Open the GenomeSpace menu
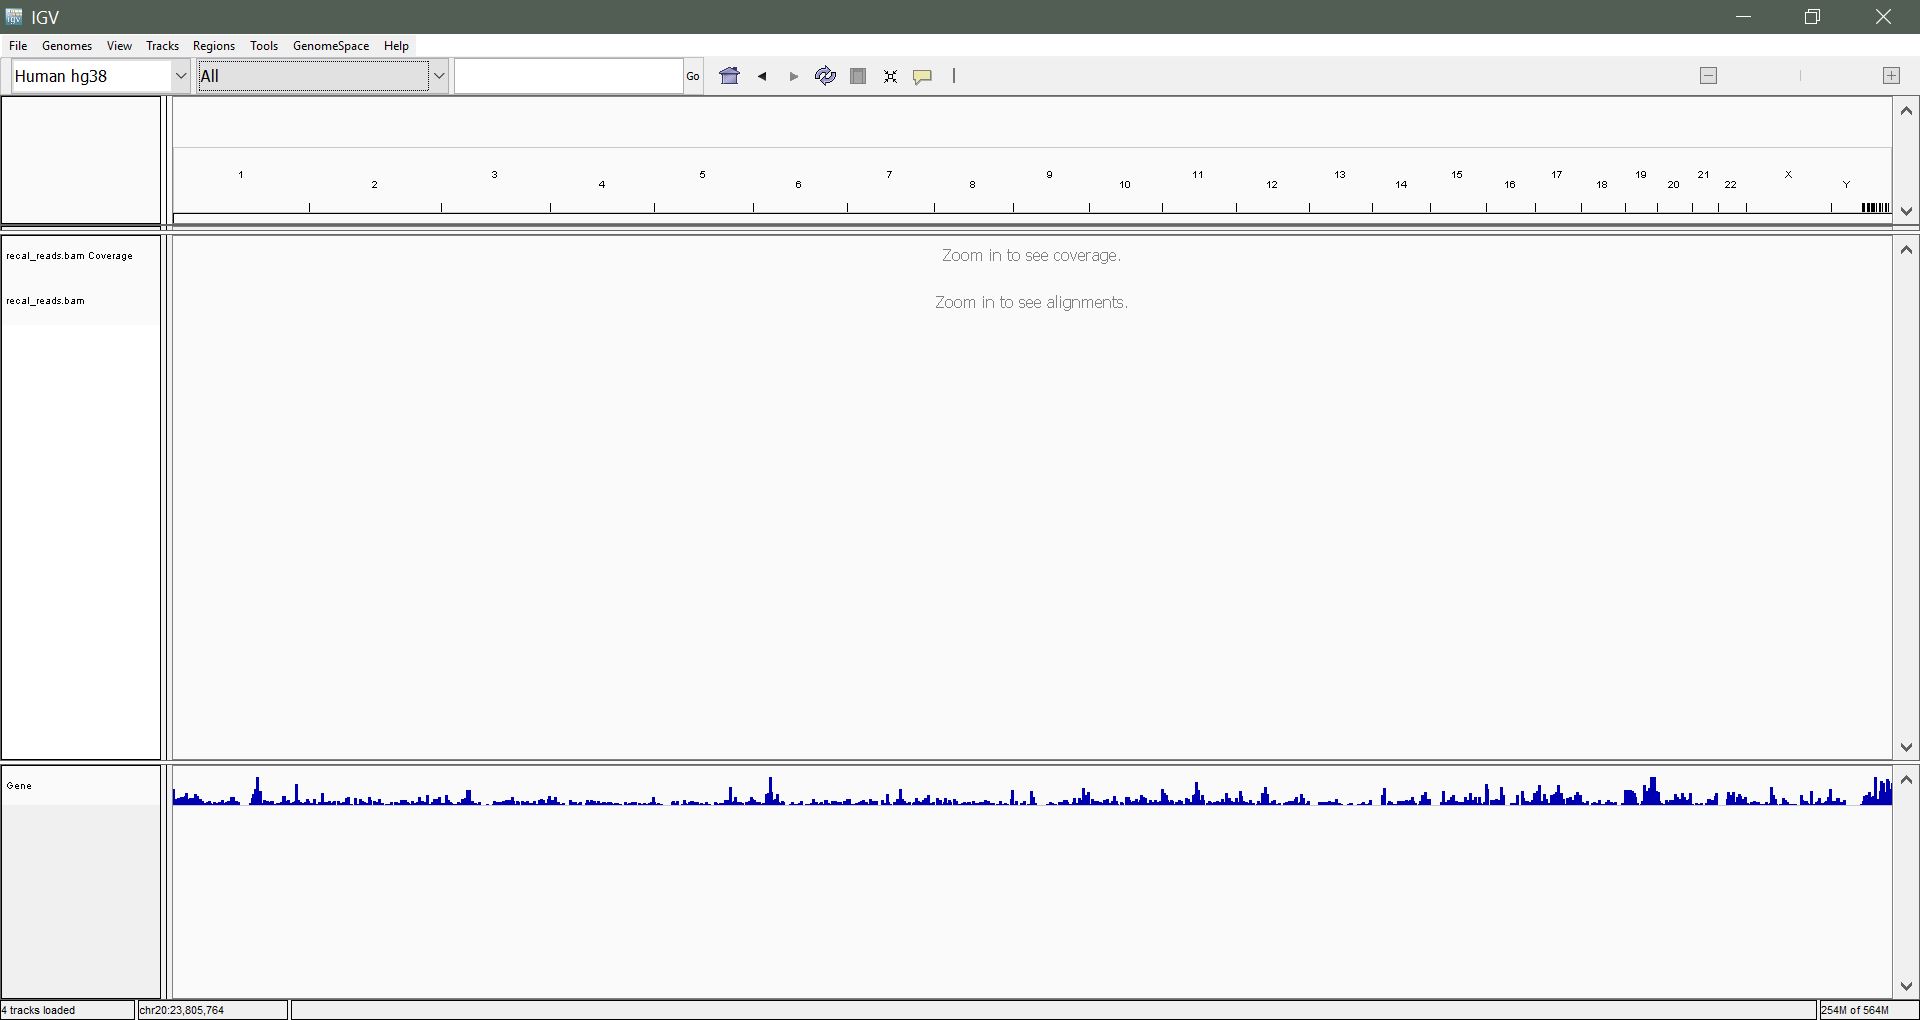The width and height of the screenshot is (1920, 1020). click(331, 46)
